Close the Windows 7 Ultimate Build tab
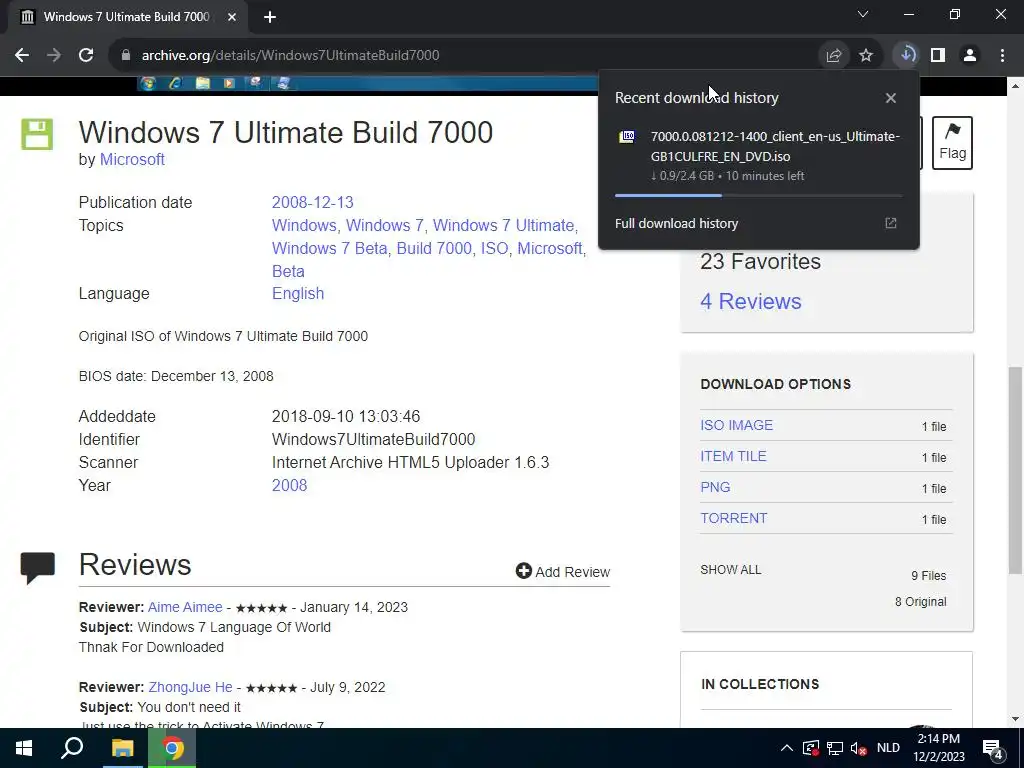This screenshot has width=1024, height=768. tap(232, 17)
